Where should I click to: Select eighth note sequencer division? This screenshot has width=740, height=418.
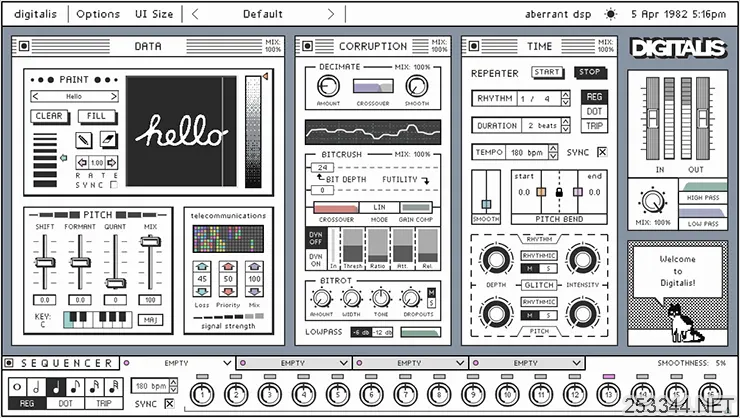click(x=75, y=387)
